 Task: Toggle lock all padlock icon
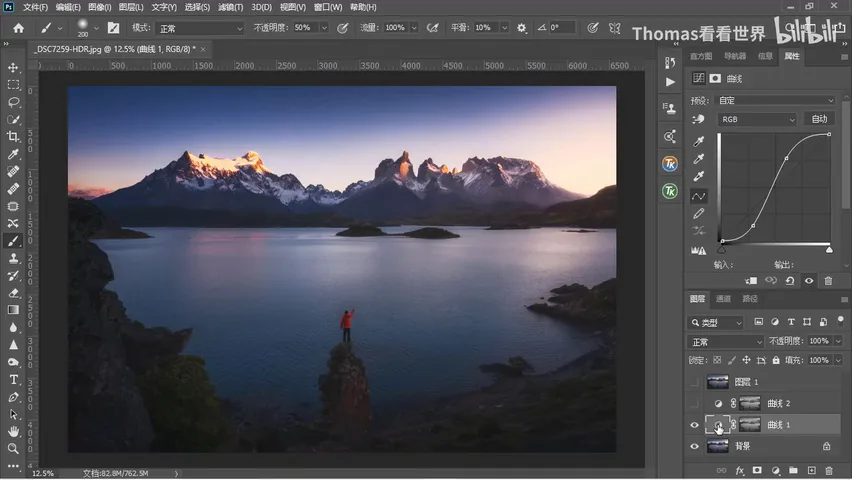pyautogui.click(x=776, y=360)
